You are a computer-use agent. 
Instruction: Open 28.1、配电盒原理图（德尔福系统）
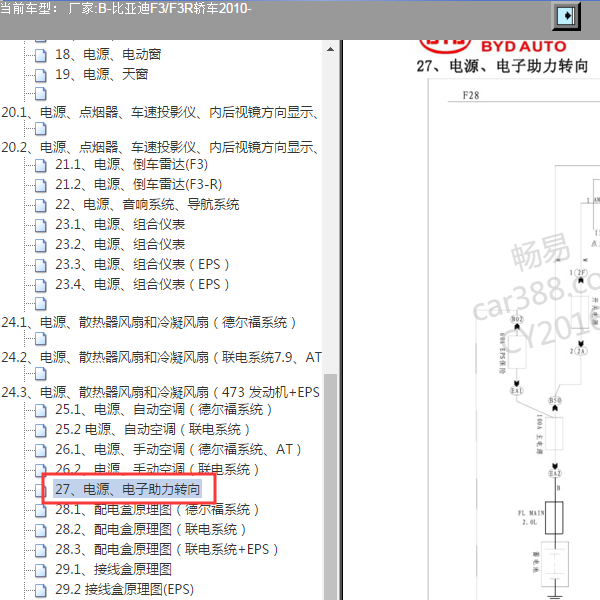coord(157,509)
